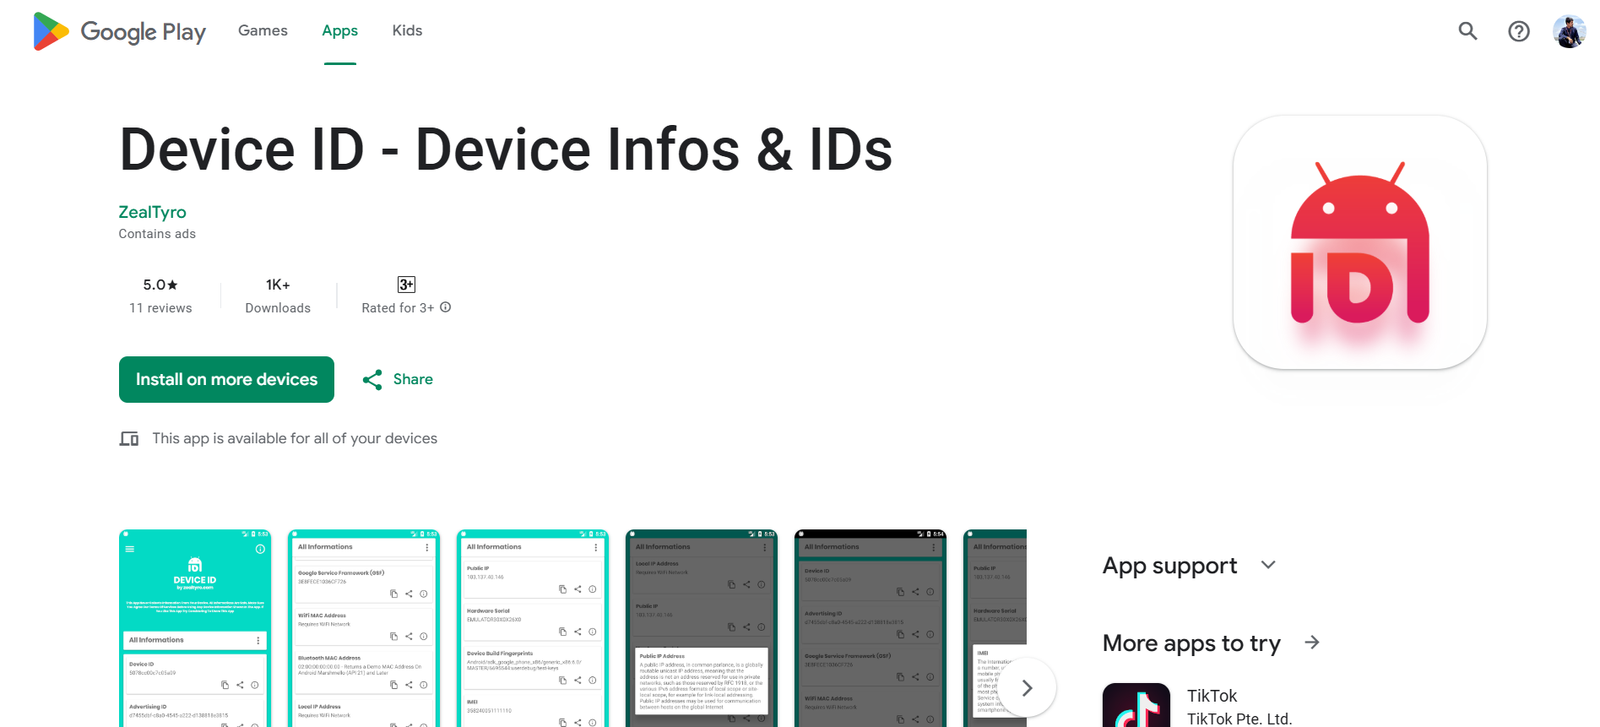Click the Device ID app icon
This screenshot has width=1600, height=727.
[x=1359, y=243]
